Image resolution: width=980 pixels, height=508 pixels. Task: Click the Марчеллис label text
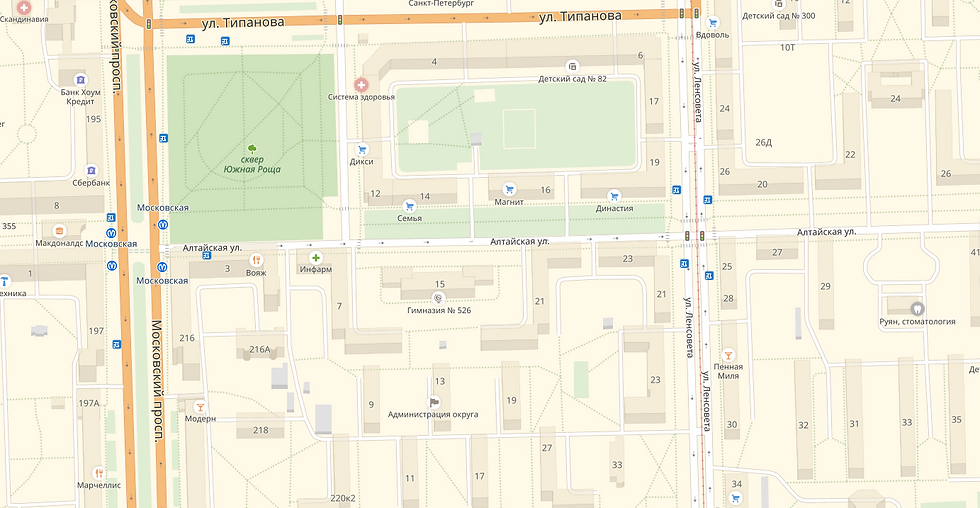(x=99, y=486)
